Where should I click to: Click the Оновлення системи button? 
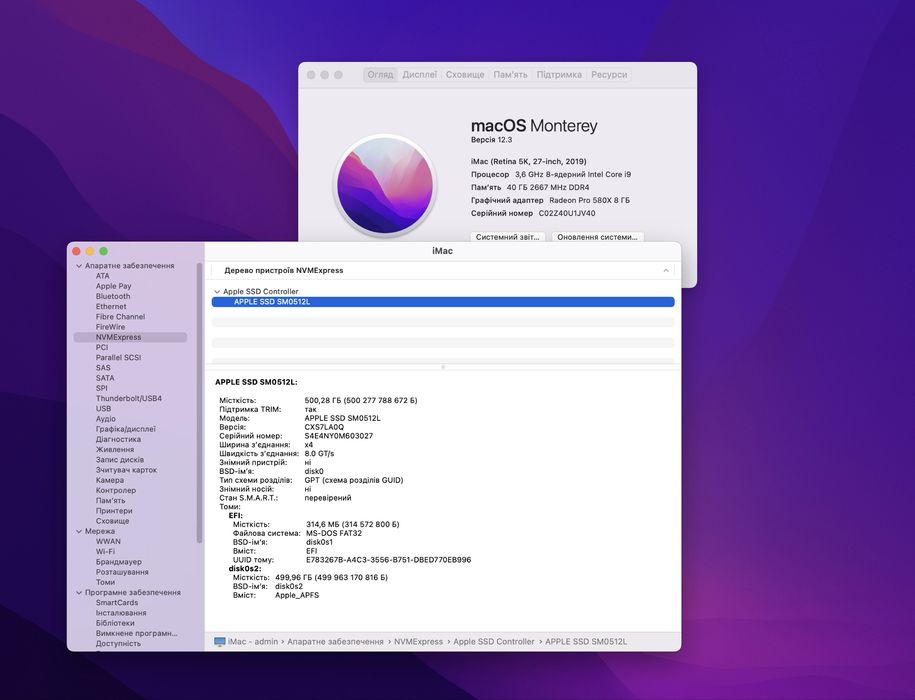coord(597,237)
